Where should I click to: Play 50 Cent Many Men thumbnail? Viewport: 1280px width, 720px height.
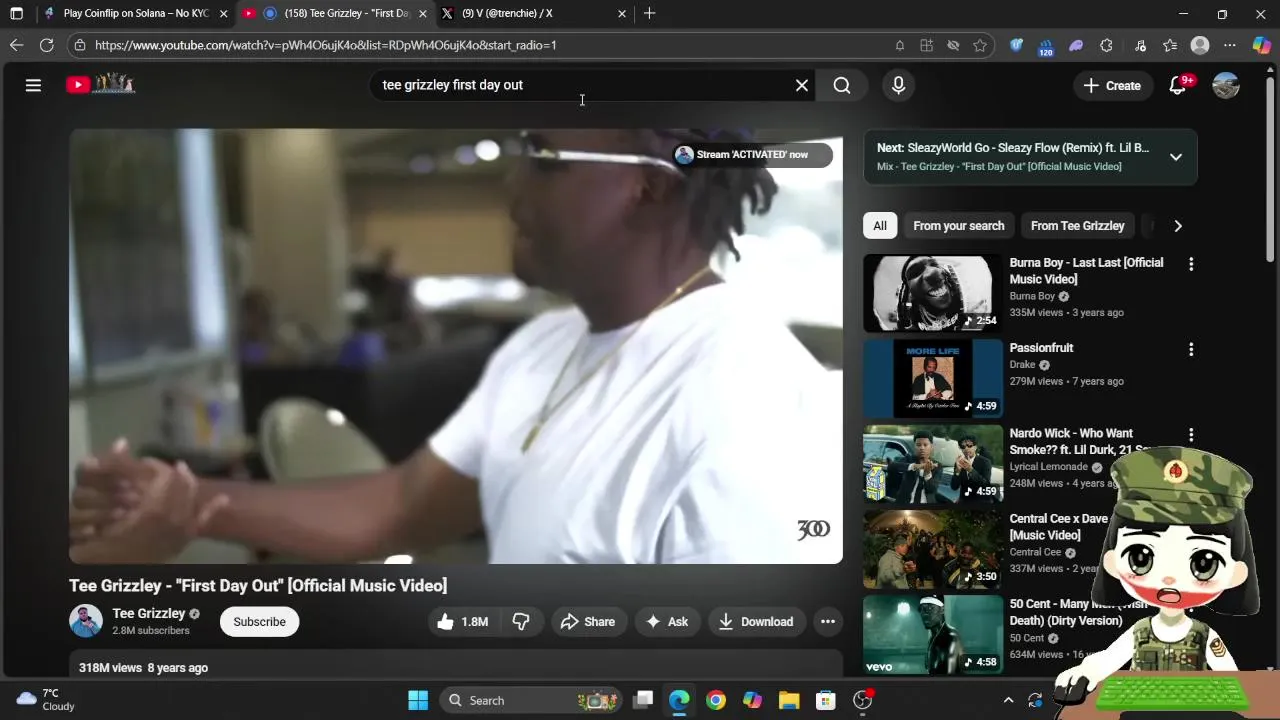coord(933,635)
